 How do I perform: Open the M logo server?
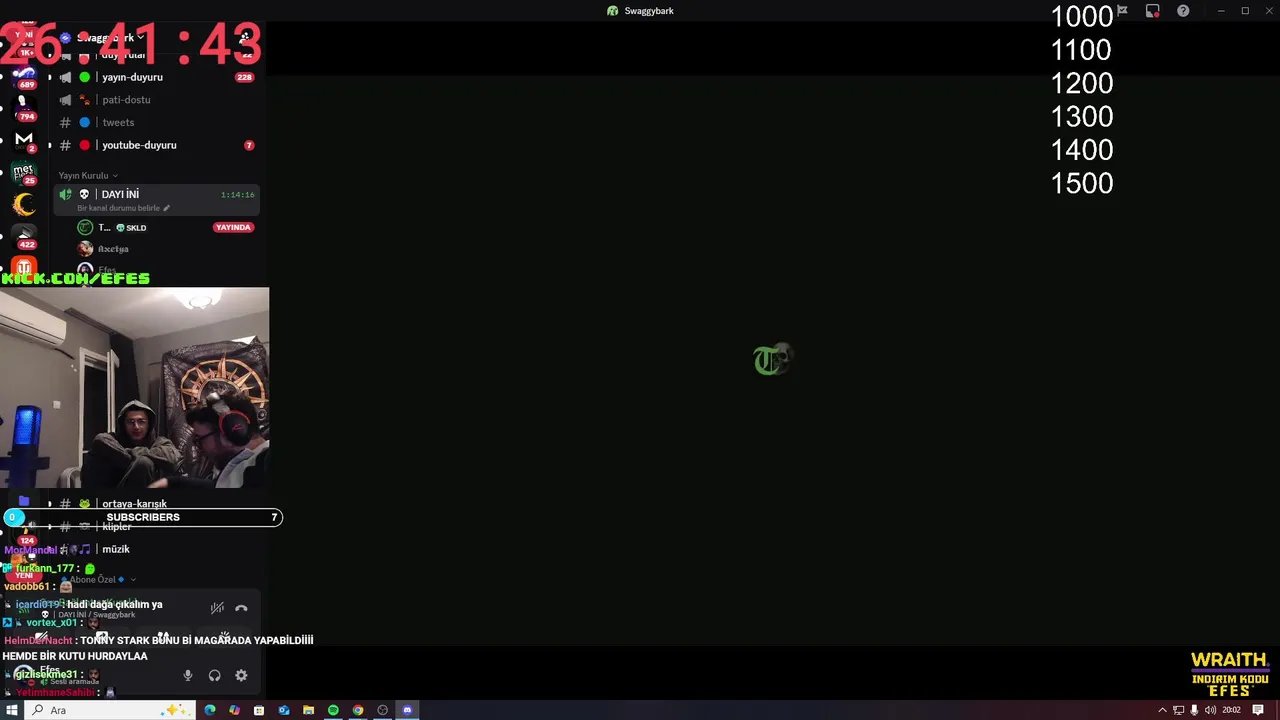point(25,139)
